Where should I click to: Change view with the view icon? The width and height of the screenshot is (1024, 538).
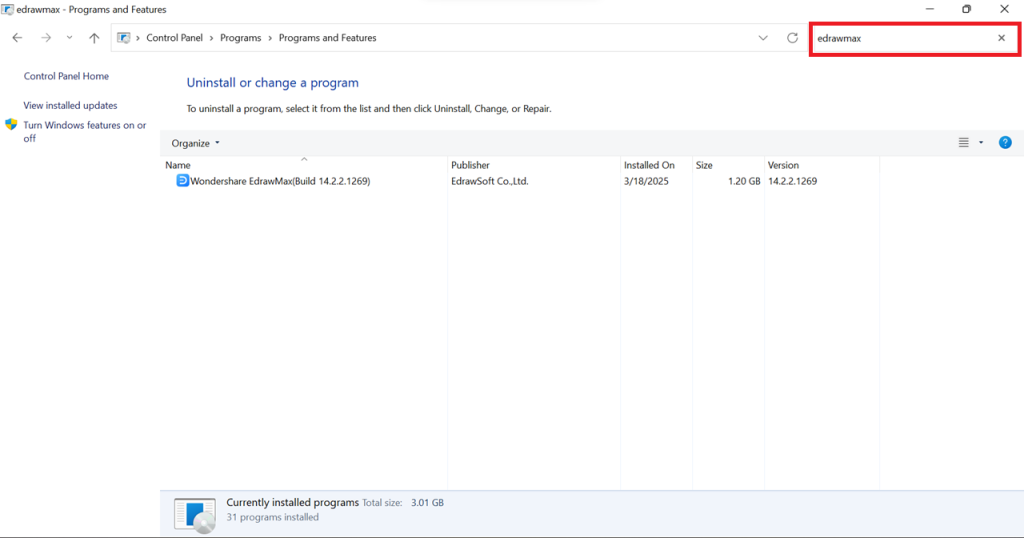click(963, 142)
